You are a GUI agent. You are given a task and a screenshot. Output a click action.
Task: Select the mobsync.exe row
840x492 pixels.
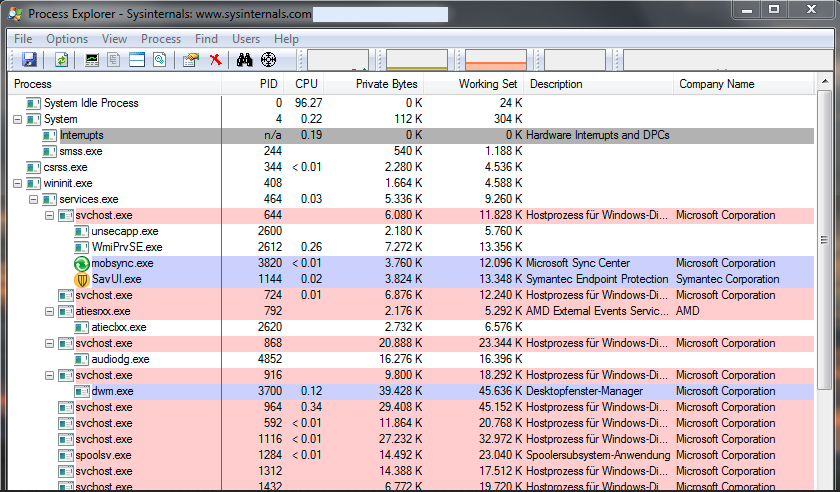411,263
